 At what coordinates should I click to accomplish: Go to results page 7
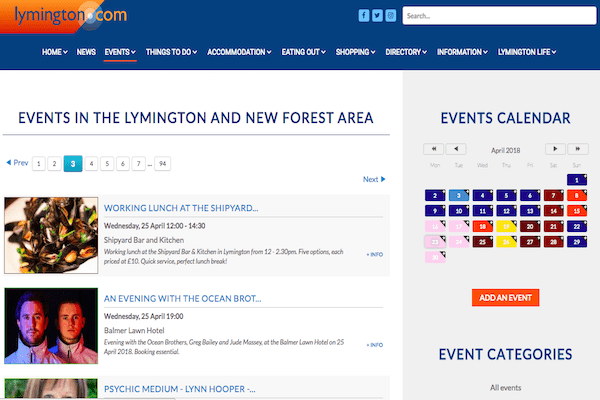click(139, 164)
